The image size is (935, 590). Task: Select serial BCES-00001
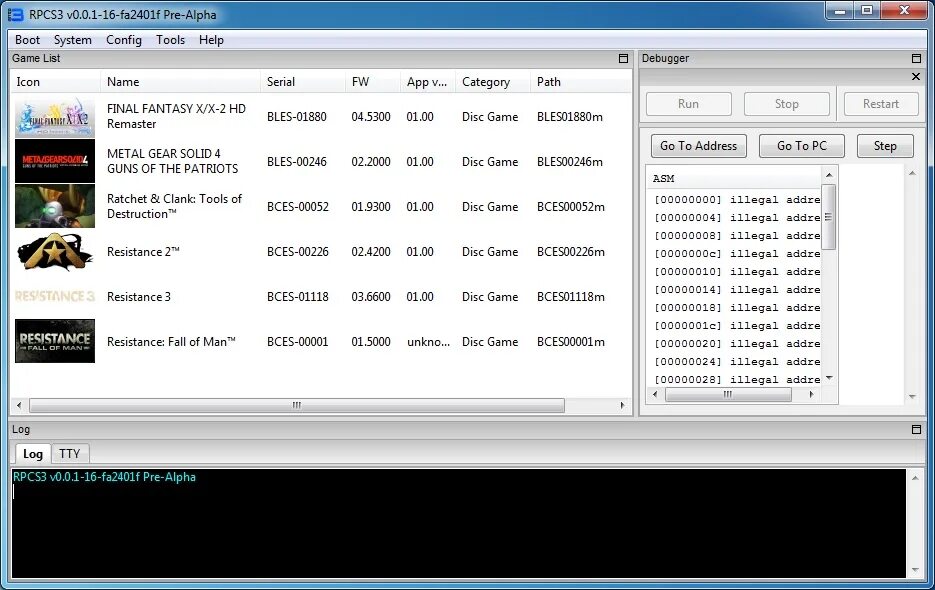click(298, 342)
